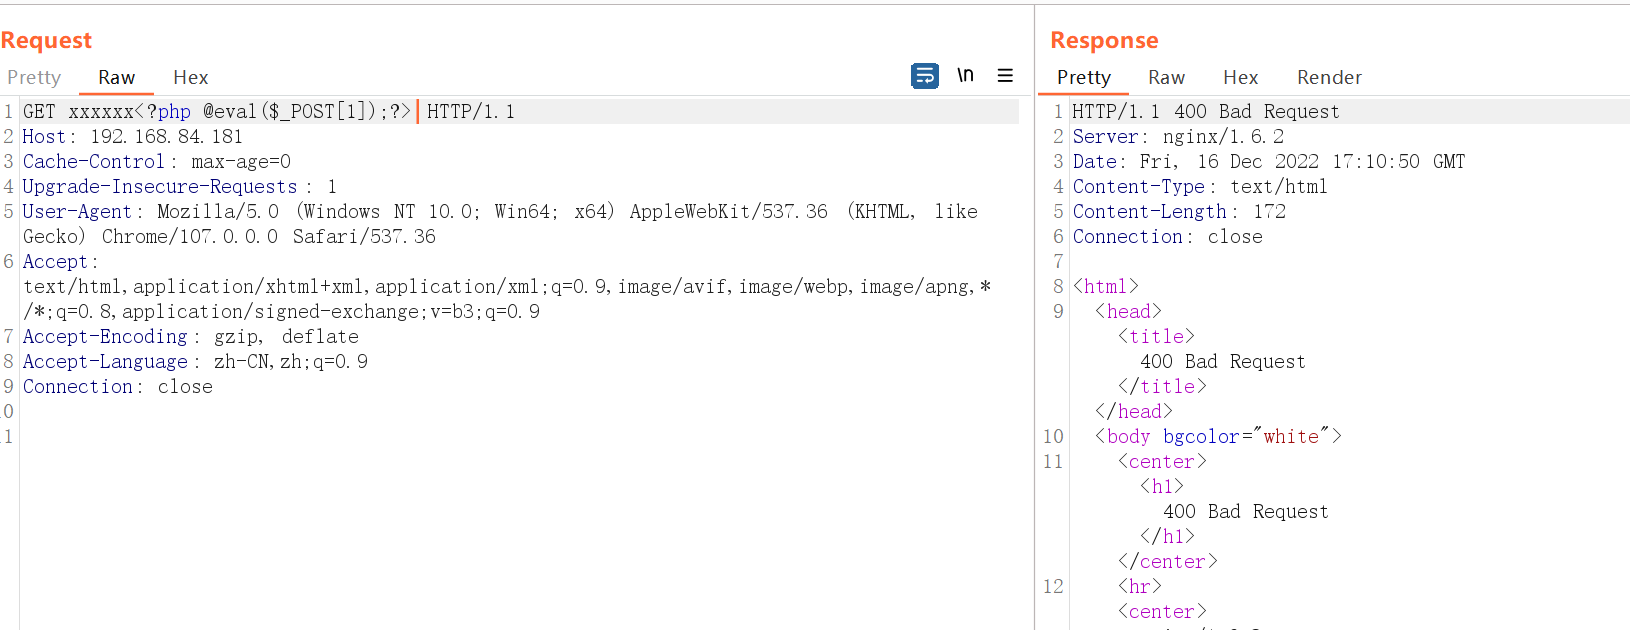1630x630 pixels.
Task: Click 'HTTP/1.1' at end of GET line
Action: point(471,111)
